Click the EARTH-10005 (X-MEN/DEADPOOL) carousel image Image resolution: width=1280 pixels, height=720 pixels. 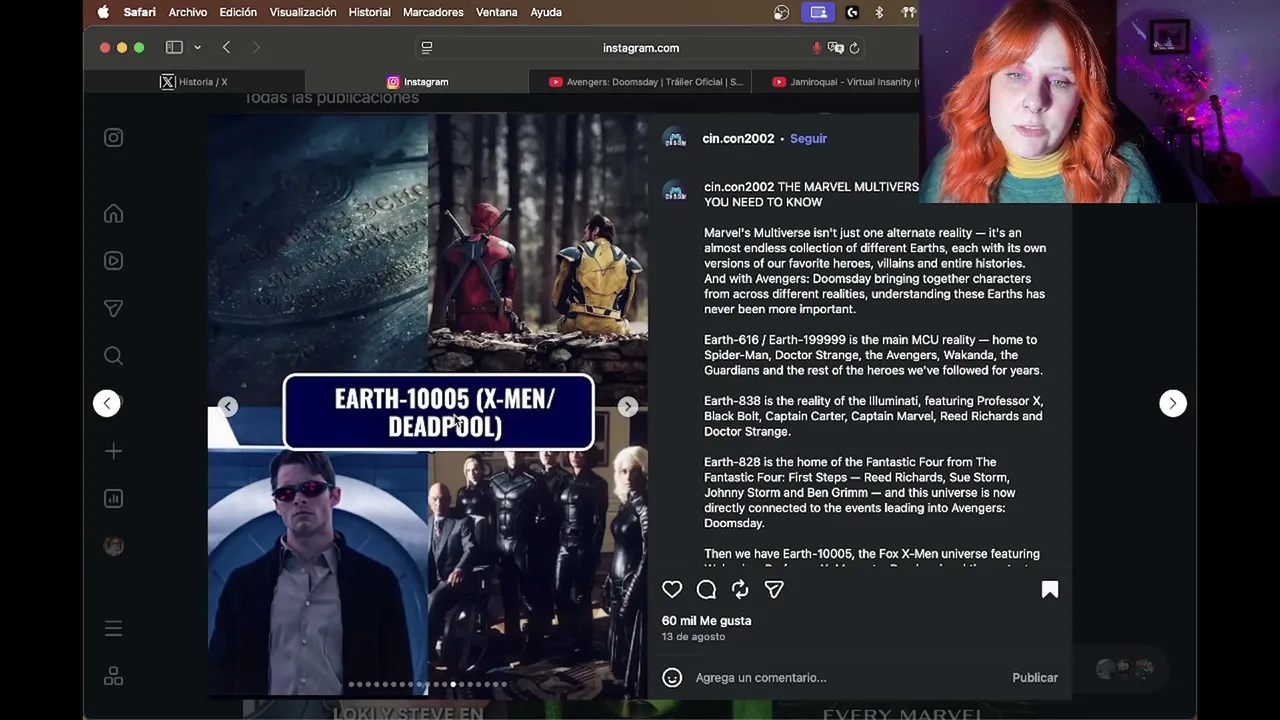(x=428, y=405)
